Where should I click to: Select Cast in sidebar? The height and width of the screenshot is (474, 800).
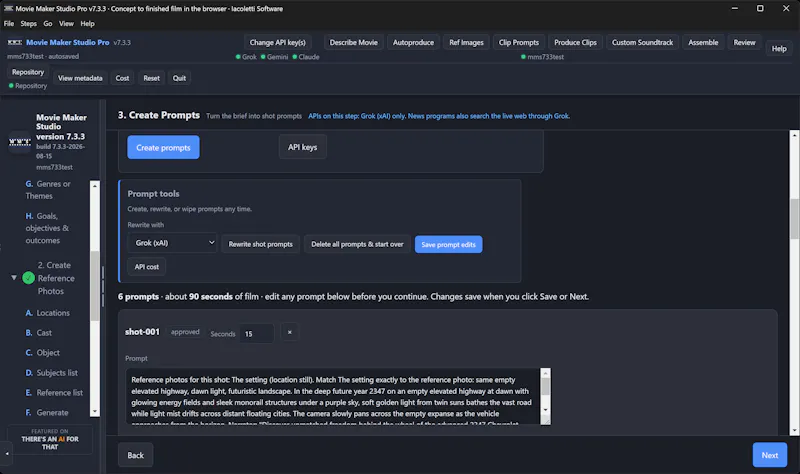[x=38, y=333]
